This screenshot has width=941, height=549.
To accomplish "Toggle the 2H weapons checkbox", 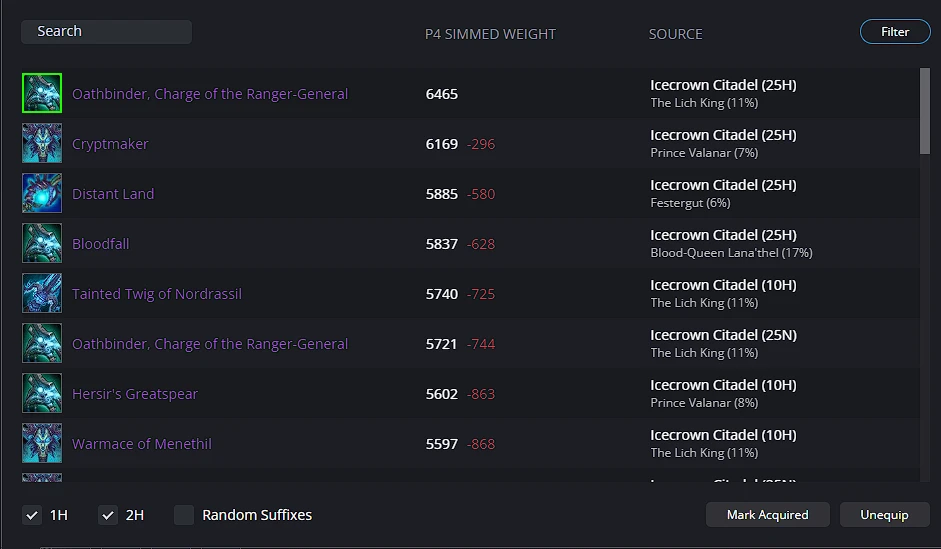I will [x=108, y=515].
